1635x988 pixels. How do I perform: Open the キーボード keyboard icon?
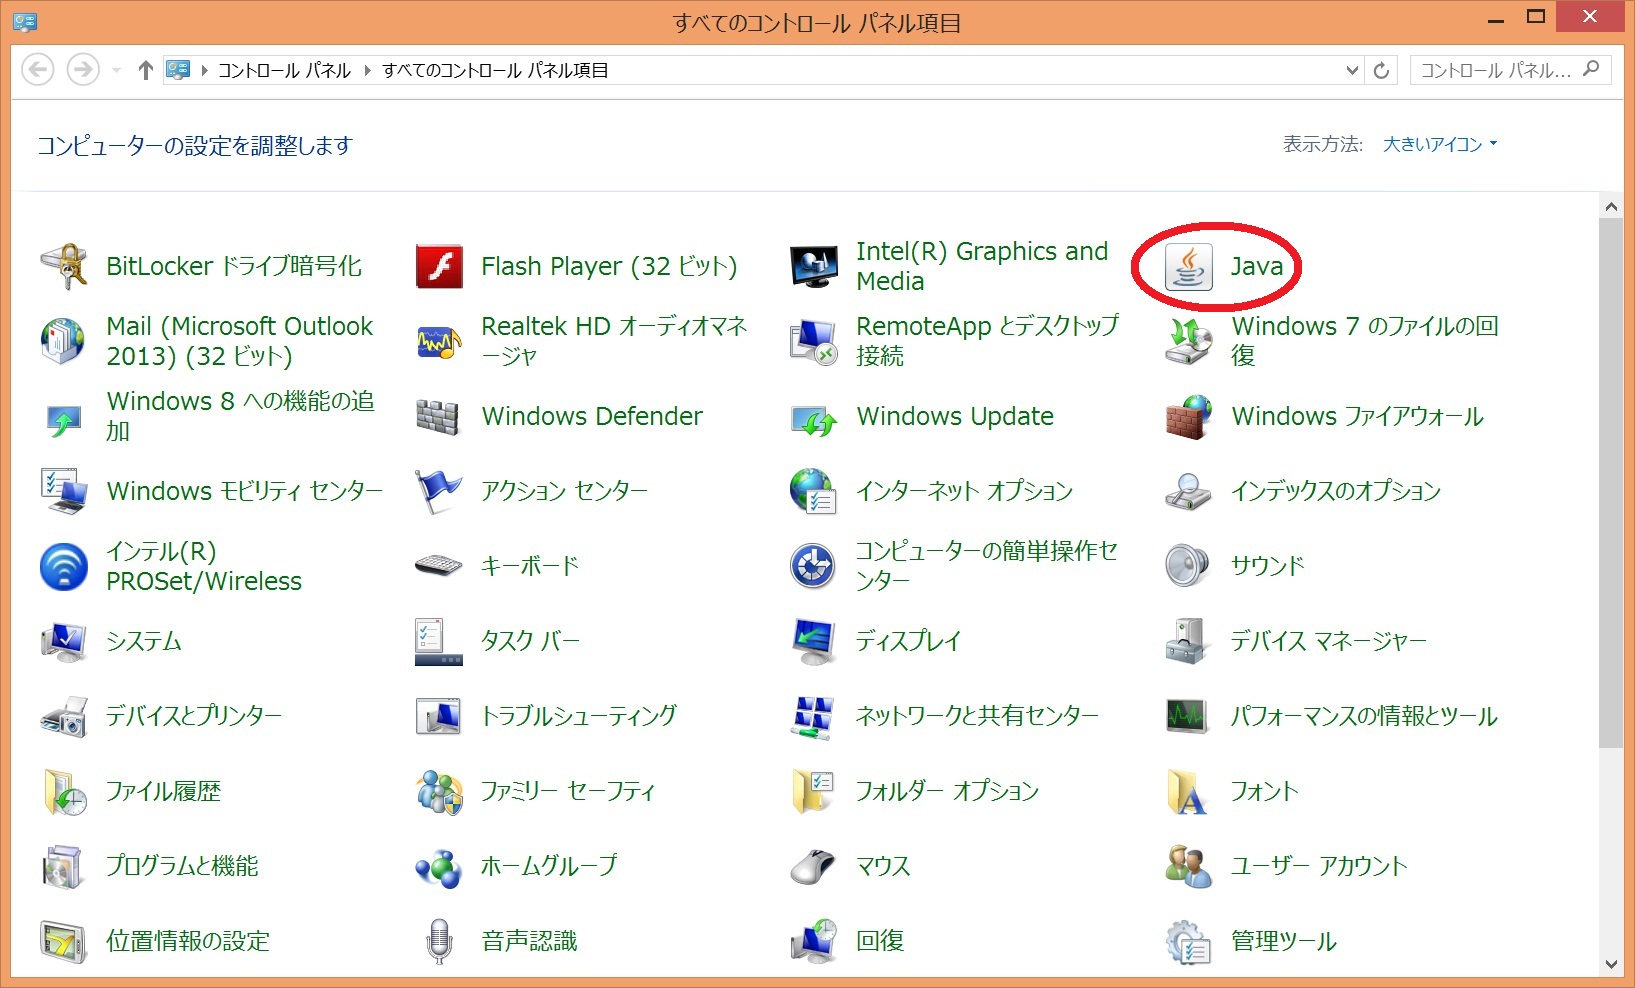tap(439, 566)
